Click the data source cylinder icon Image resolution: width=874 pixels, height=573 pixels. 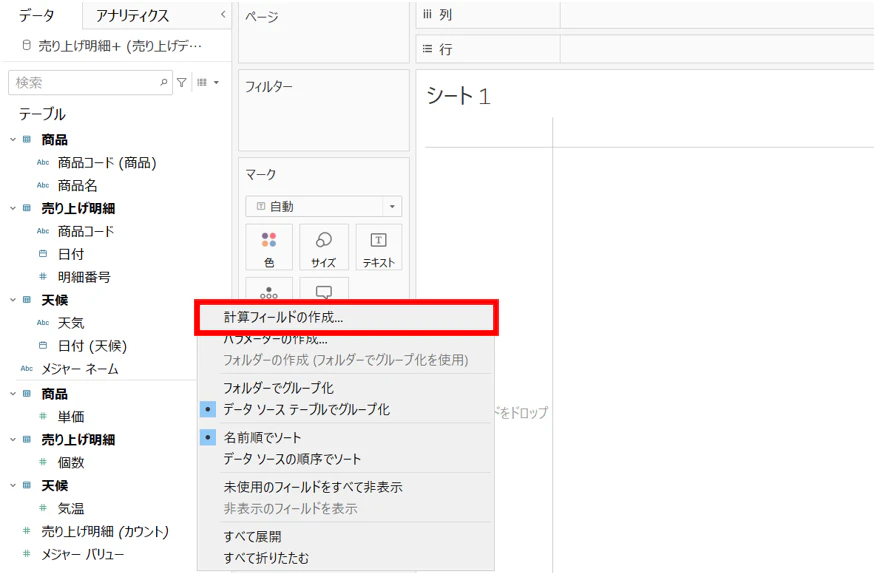point(26,46)
